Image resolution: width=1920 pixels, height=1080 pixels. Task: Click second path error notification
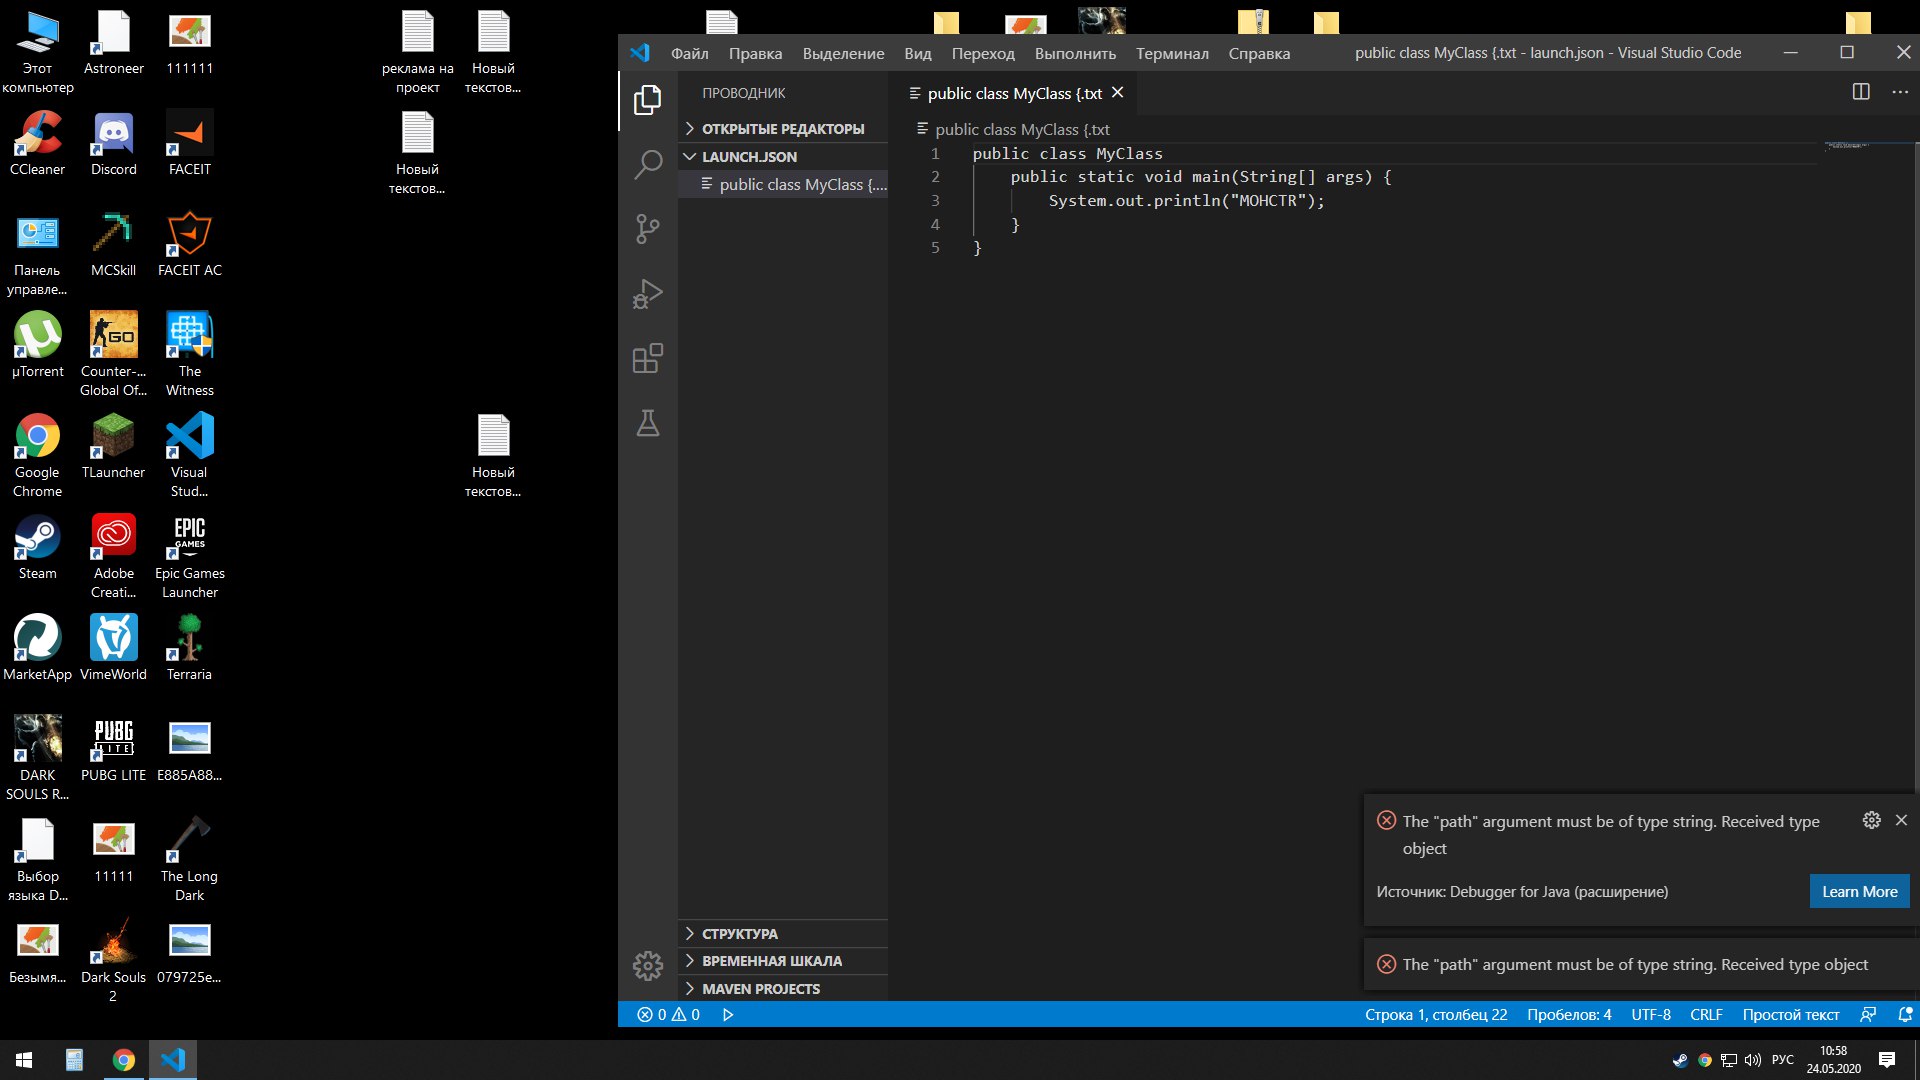coord(1639,964)
